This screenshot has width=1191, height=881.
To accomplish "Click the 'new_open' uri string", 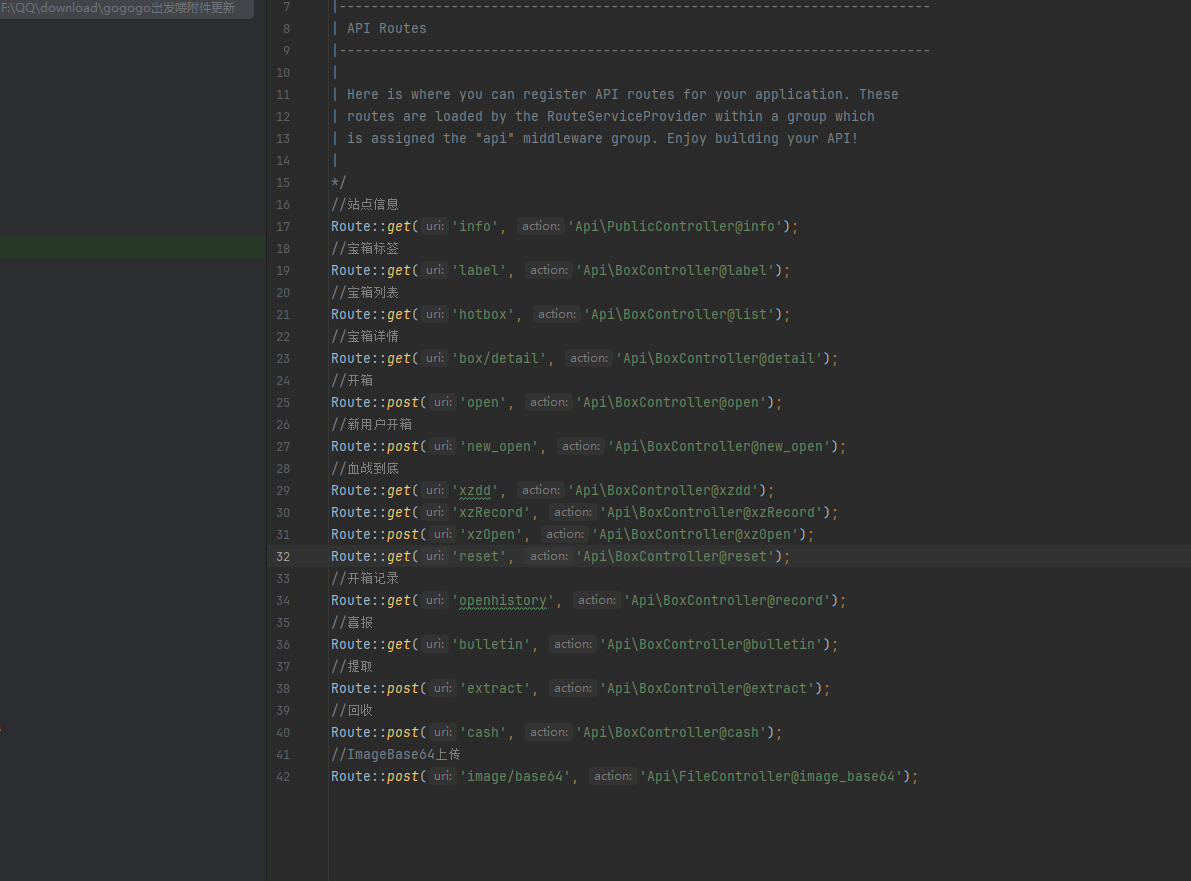I will coord(499,447).
